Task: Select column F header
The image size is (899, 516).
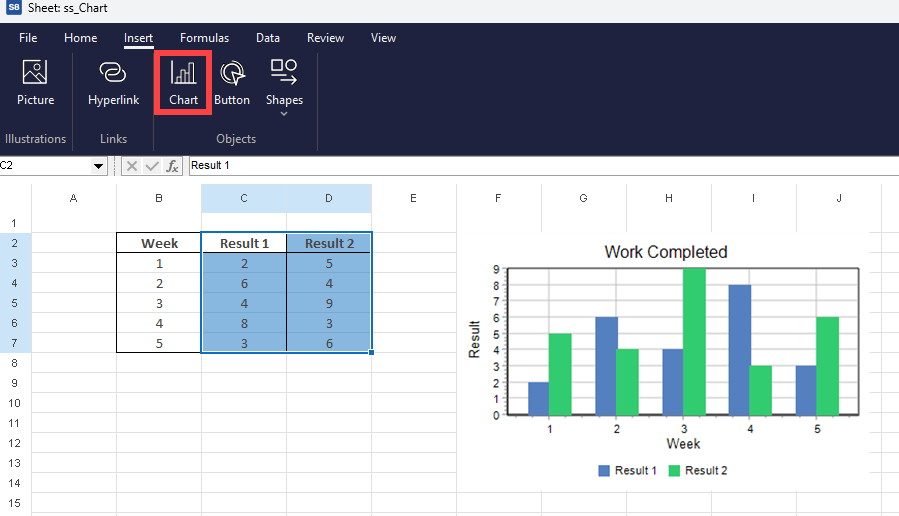Action: coord(498,198)
